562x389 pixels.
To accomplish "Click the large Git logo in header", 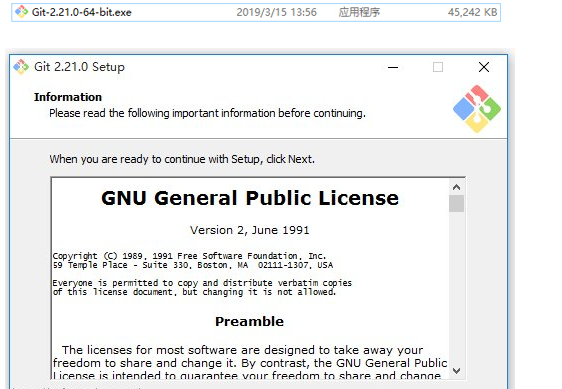I will [x=477, y=109].
